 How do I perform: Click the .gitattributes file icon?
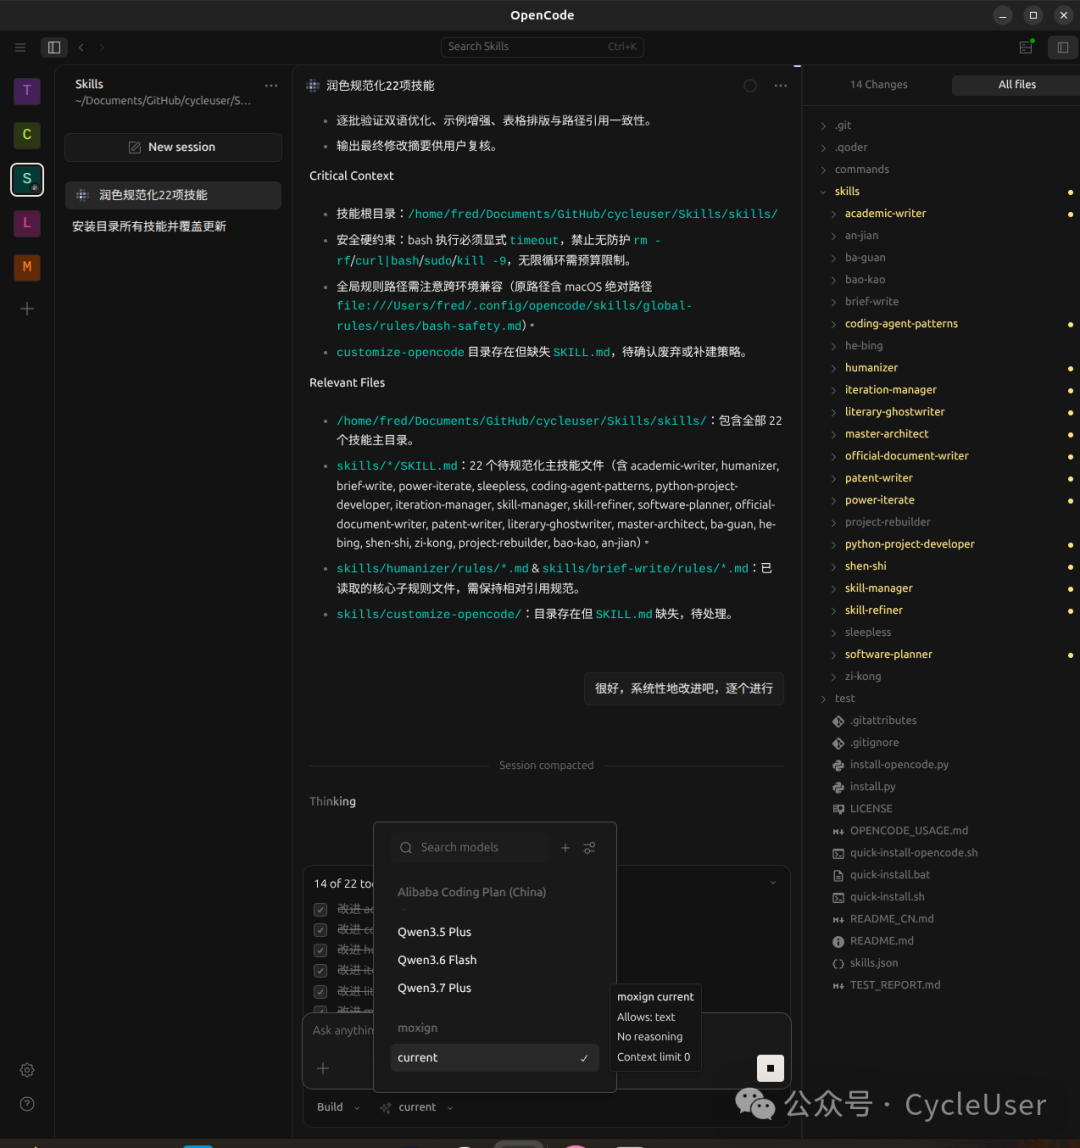click(x=838, y=721)
